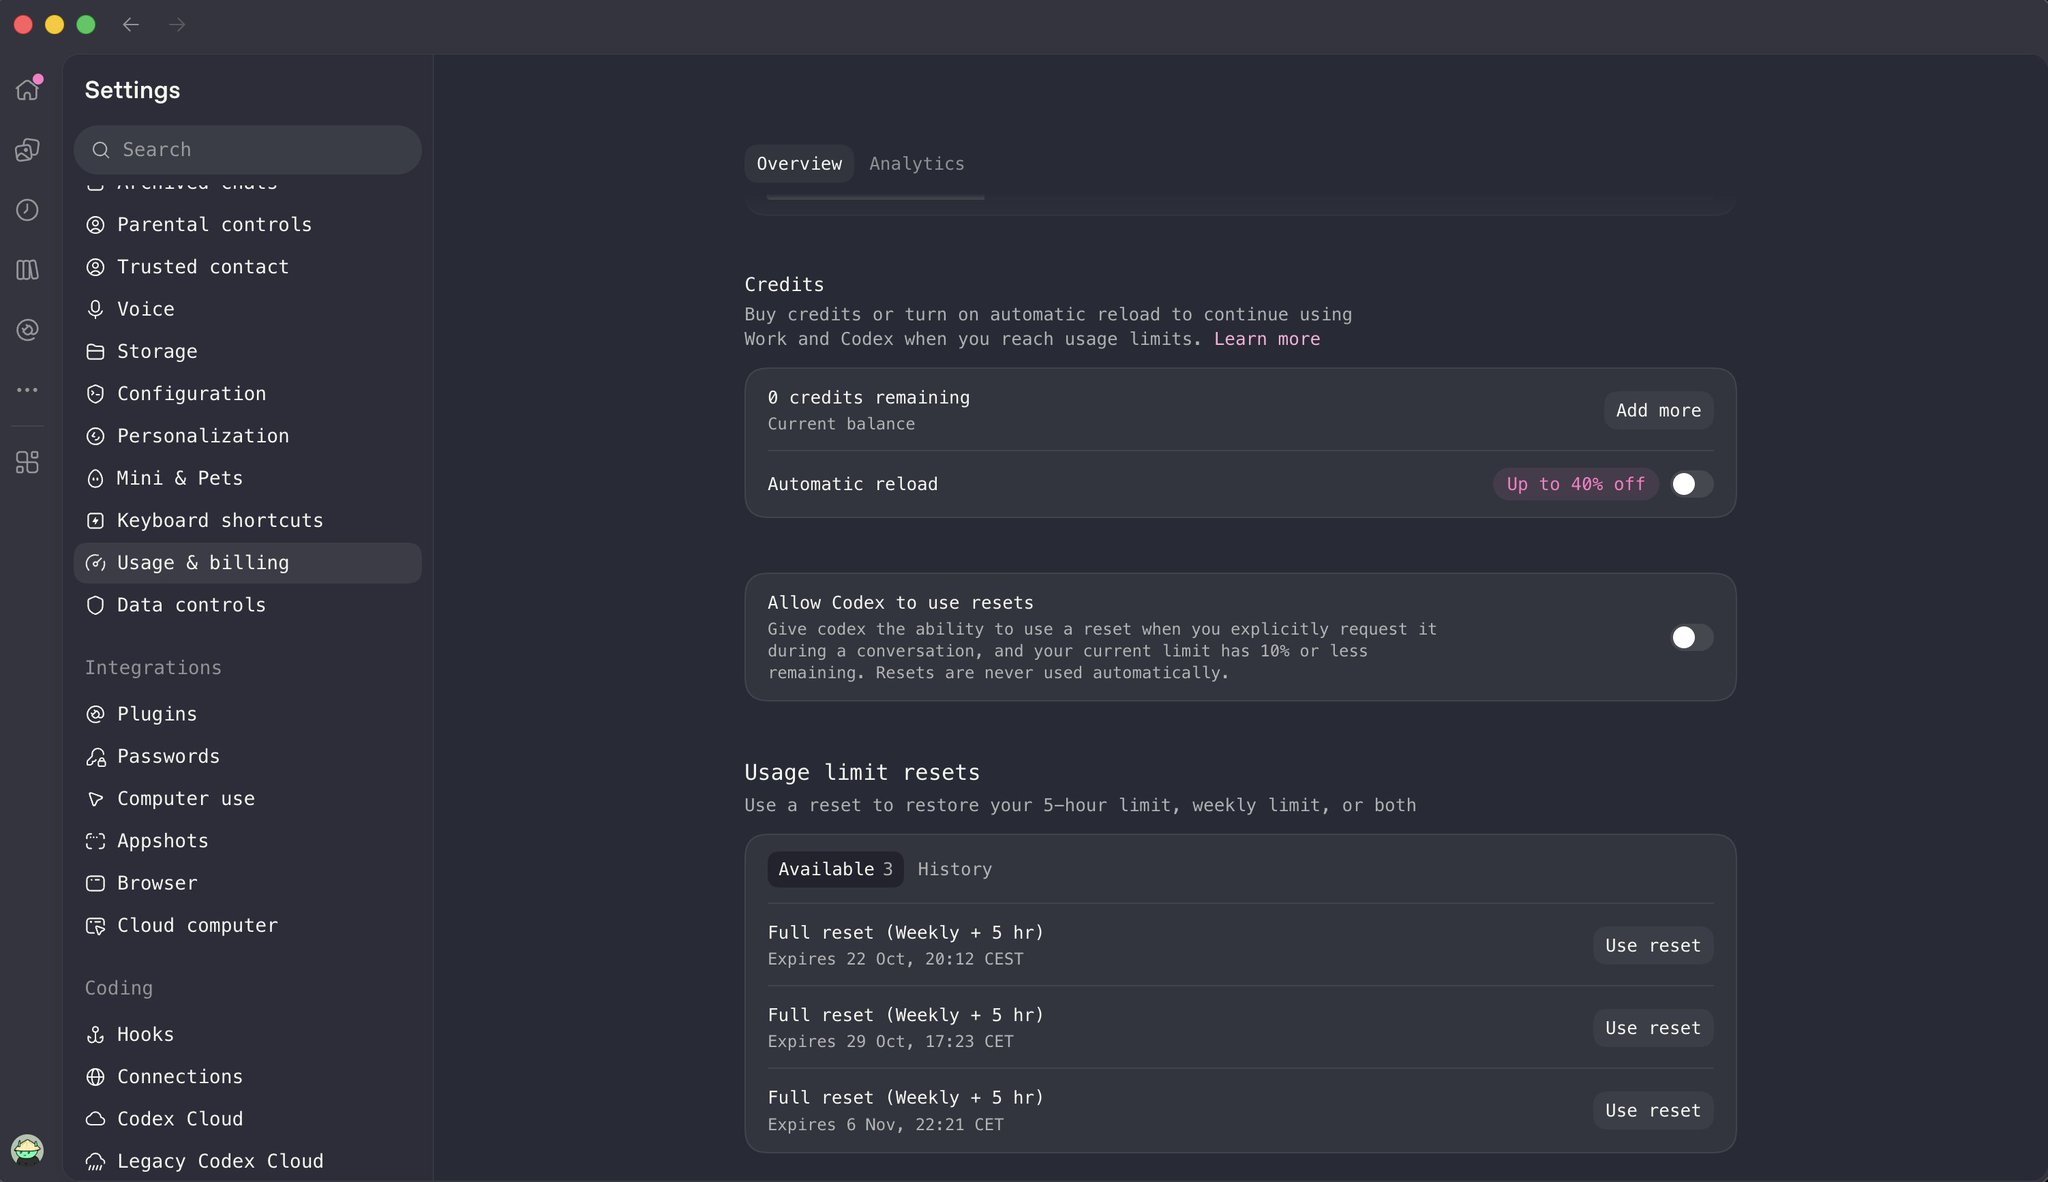This screenshot has height=1182, width=2048.
Task: Open the clock history icon in rail
Action: (x=27, y=210)
